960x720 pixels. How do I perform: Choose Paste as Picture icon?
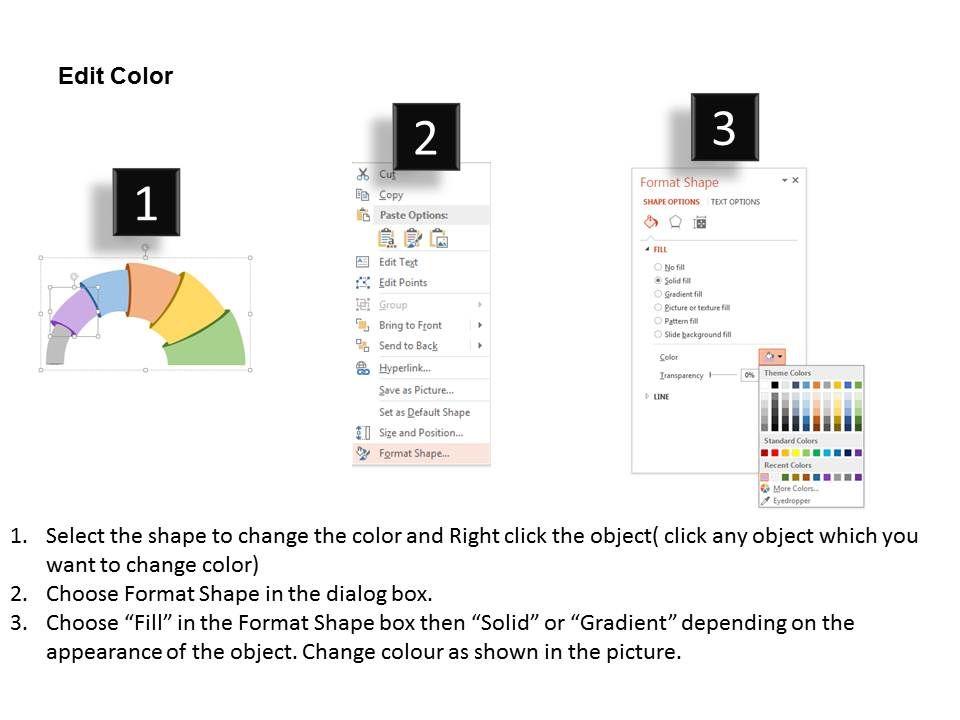[x=438, y=238]
